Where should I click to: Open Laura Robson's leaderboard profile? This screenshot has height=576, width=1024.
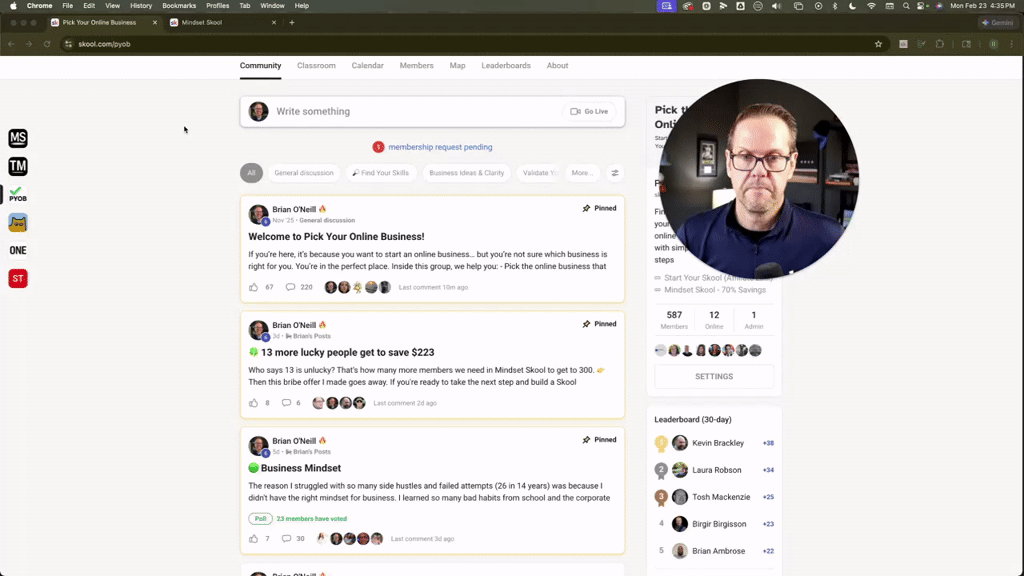(x=716, y=470)
